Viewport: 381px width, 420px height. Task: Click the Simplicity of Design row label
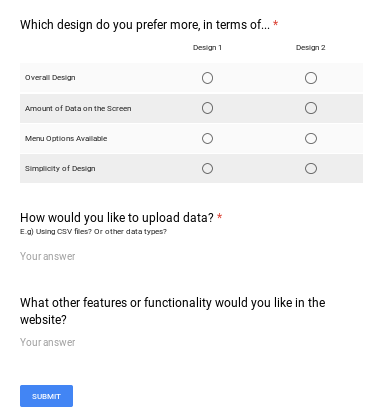coord(60,168)
